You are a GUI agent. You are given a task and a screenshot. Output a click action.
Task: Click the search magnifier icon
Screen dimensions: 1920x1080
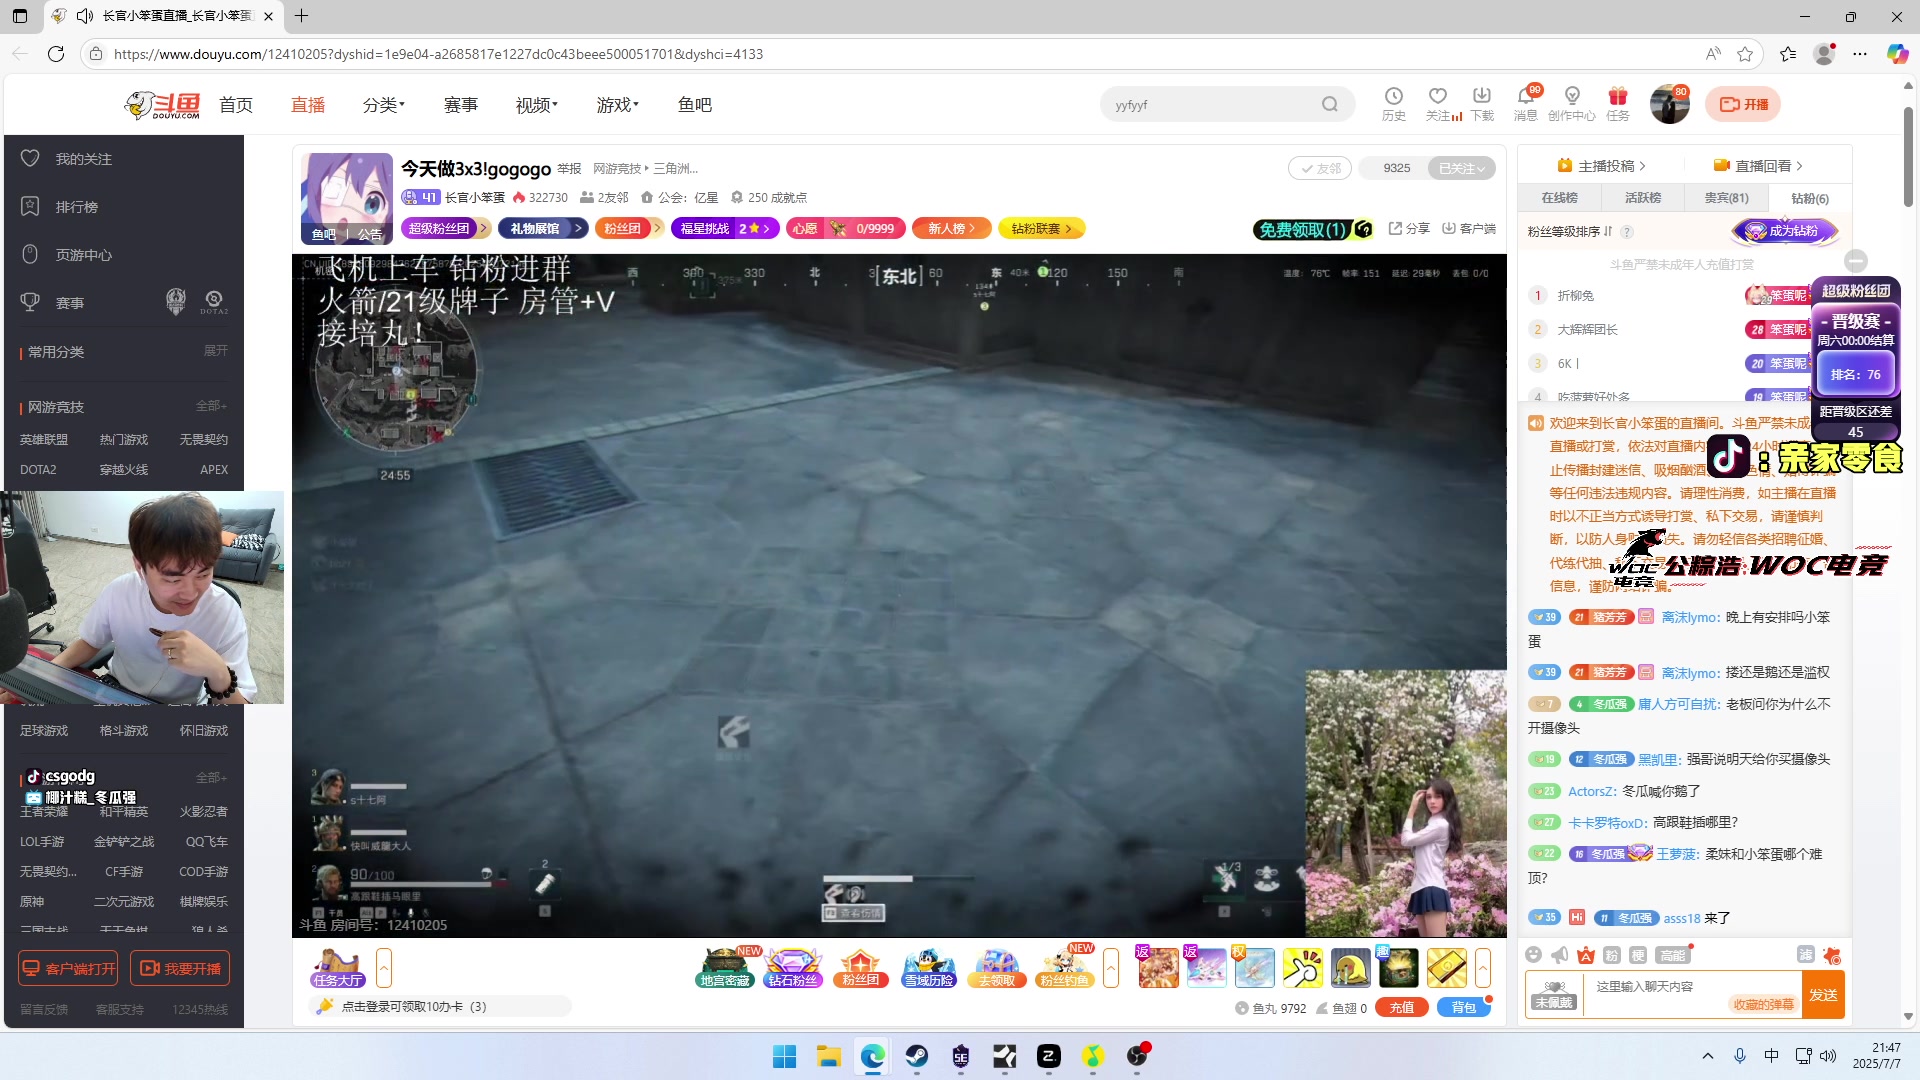[1329, 104]
